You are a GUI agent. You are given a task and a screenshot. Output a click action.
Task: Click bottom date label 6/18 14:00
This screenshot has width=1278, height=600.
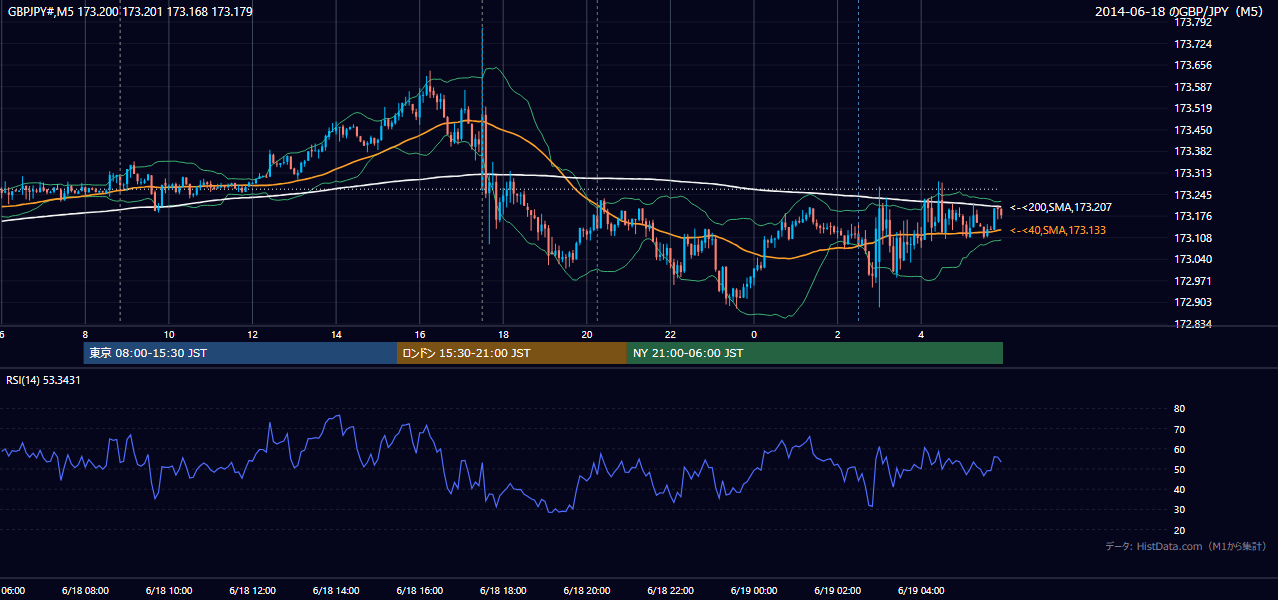(x=336, y=591)
